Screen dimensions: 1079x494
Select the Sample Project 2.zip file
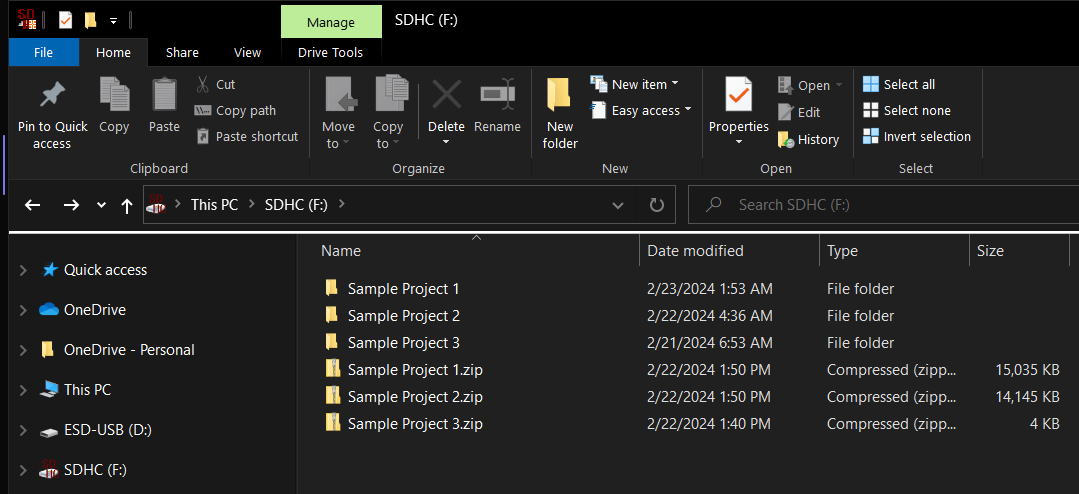415,397
